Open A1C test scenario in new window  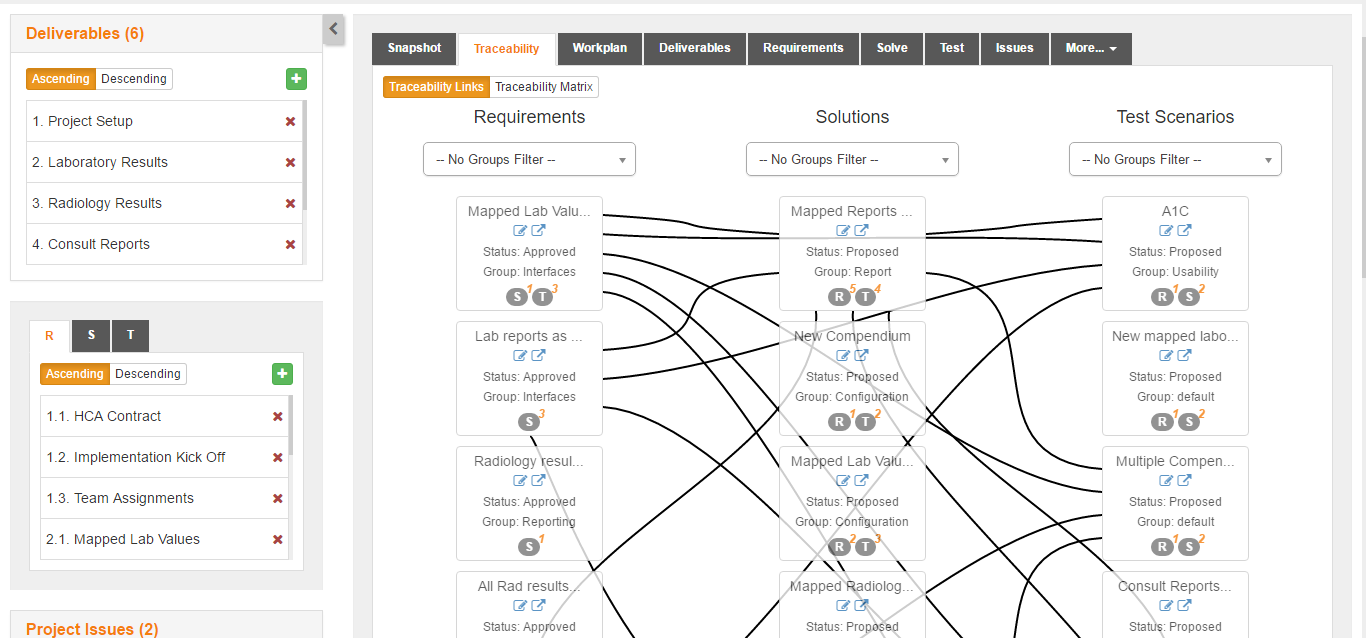pyautogui.click(x=1184, y=231)
